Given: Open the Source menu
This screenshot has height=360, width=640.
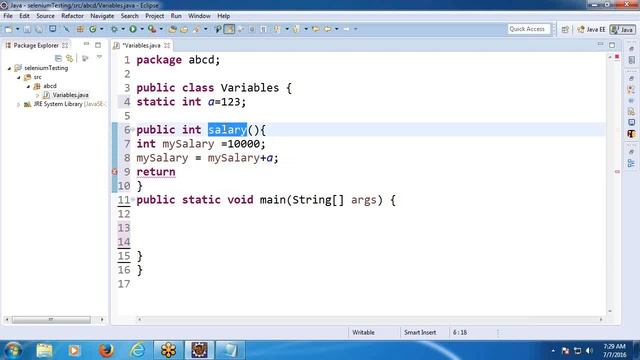Looking at the screenshot, I should point(45,16).
